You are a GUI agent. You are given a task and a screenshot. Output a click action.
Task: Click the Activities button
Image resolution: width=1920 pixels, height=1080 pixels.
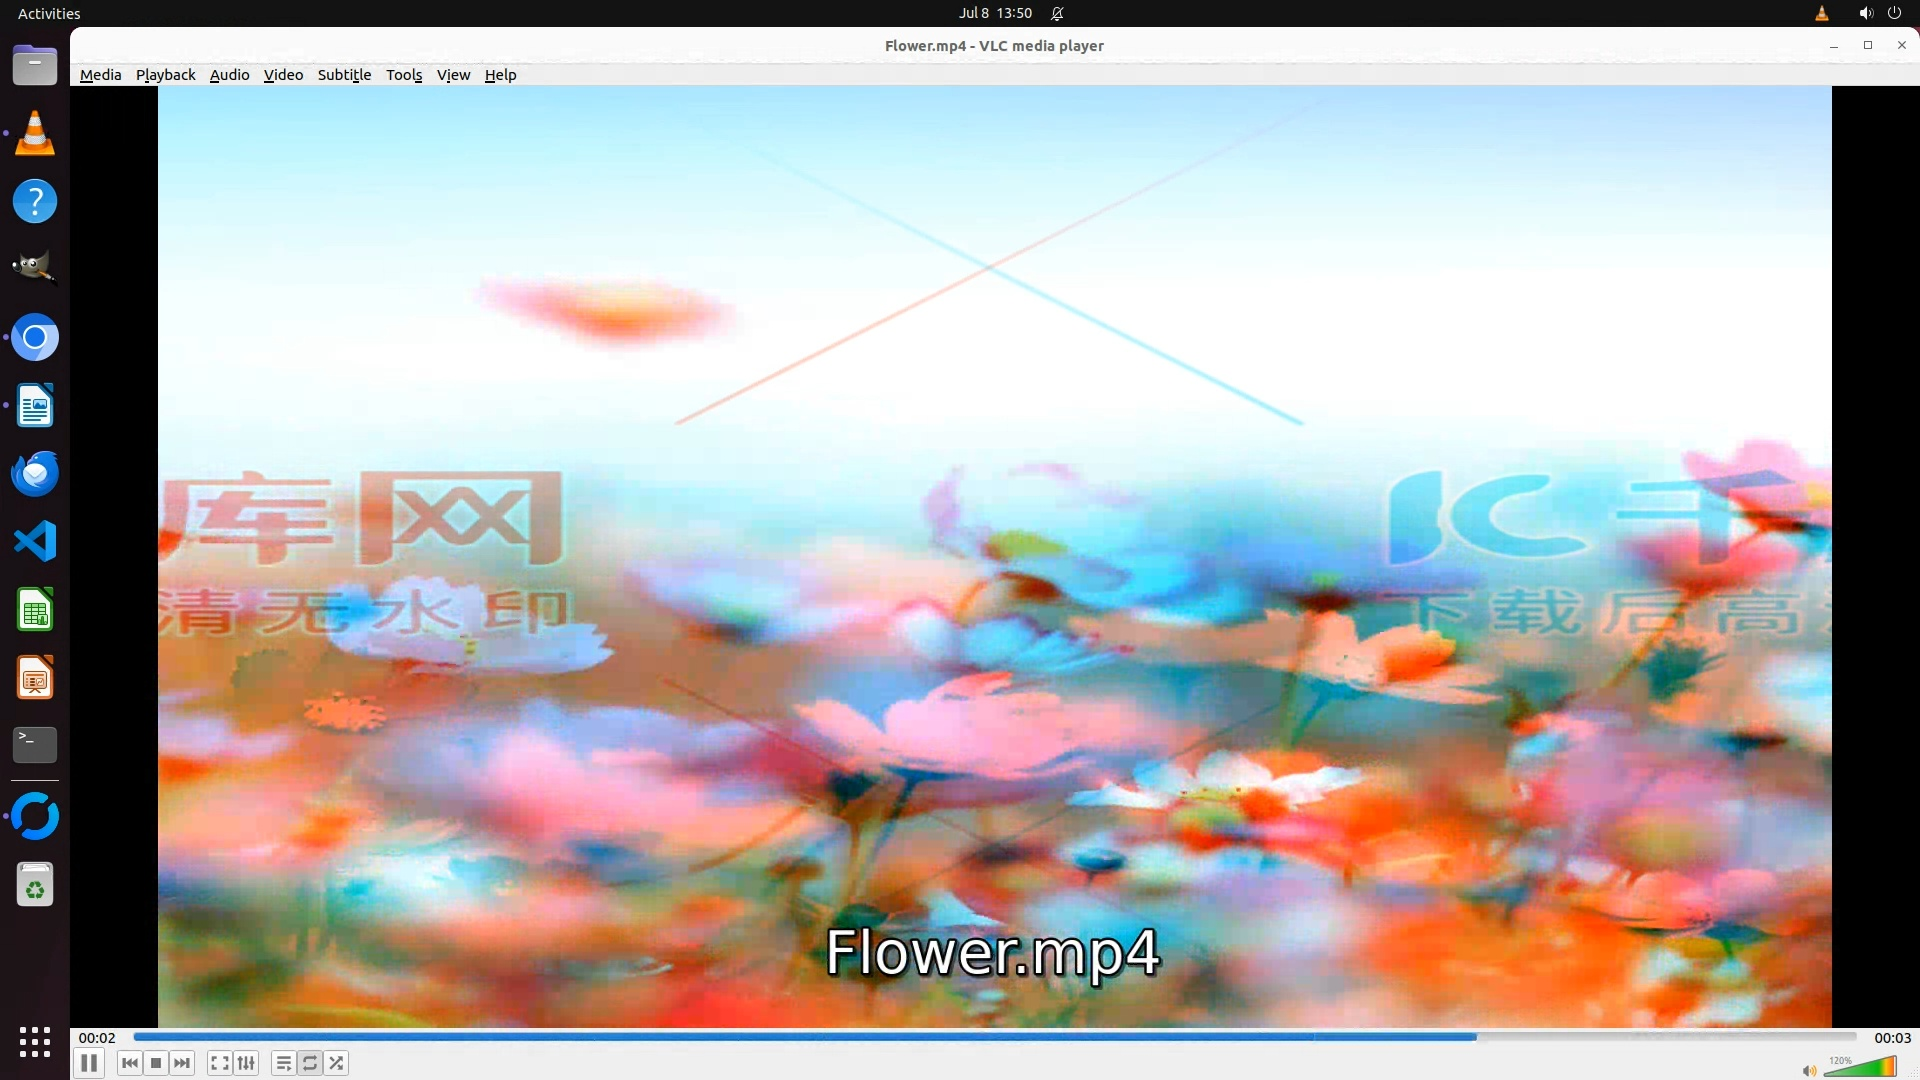[x=49, y=13]
